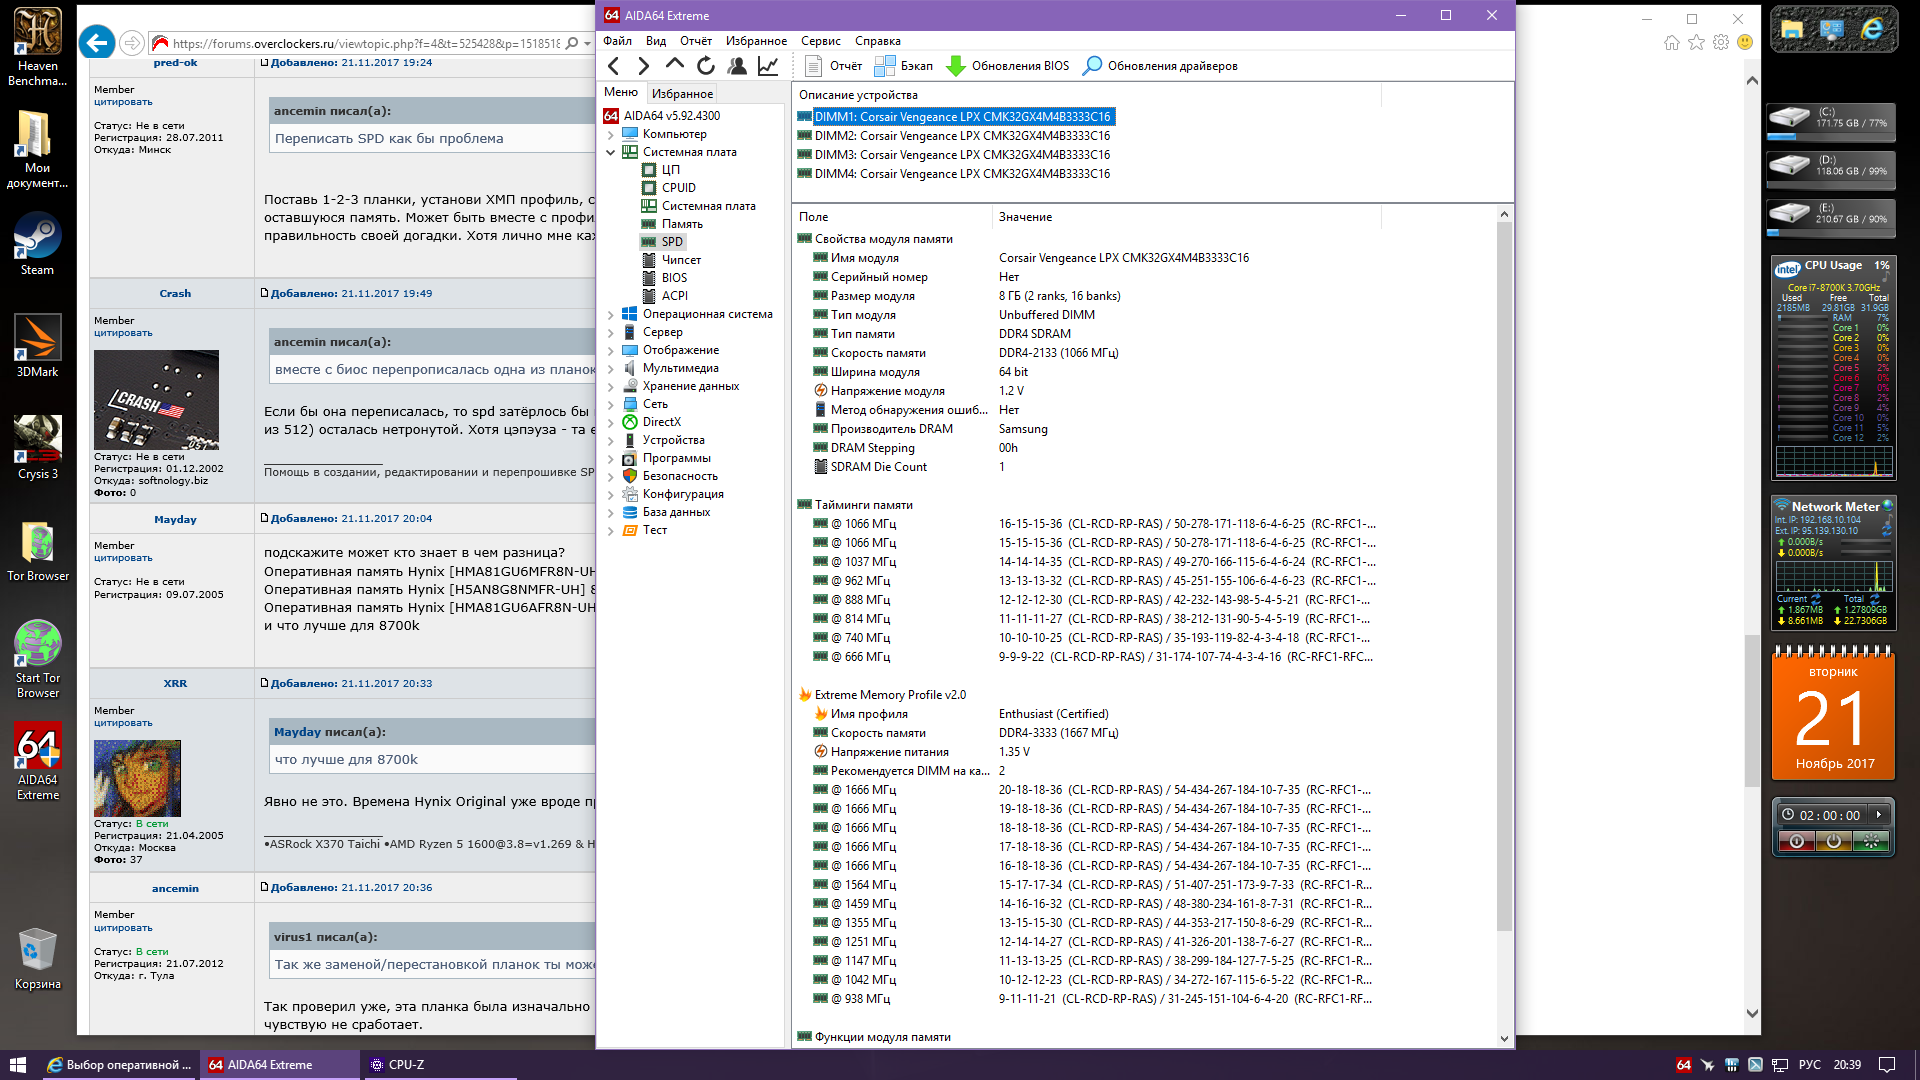Expand the Операционная система tree node
This screenshot has height=1080, width=1920.
(x=611, y=315)
